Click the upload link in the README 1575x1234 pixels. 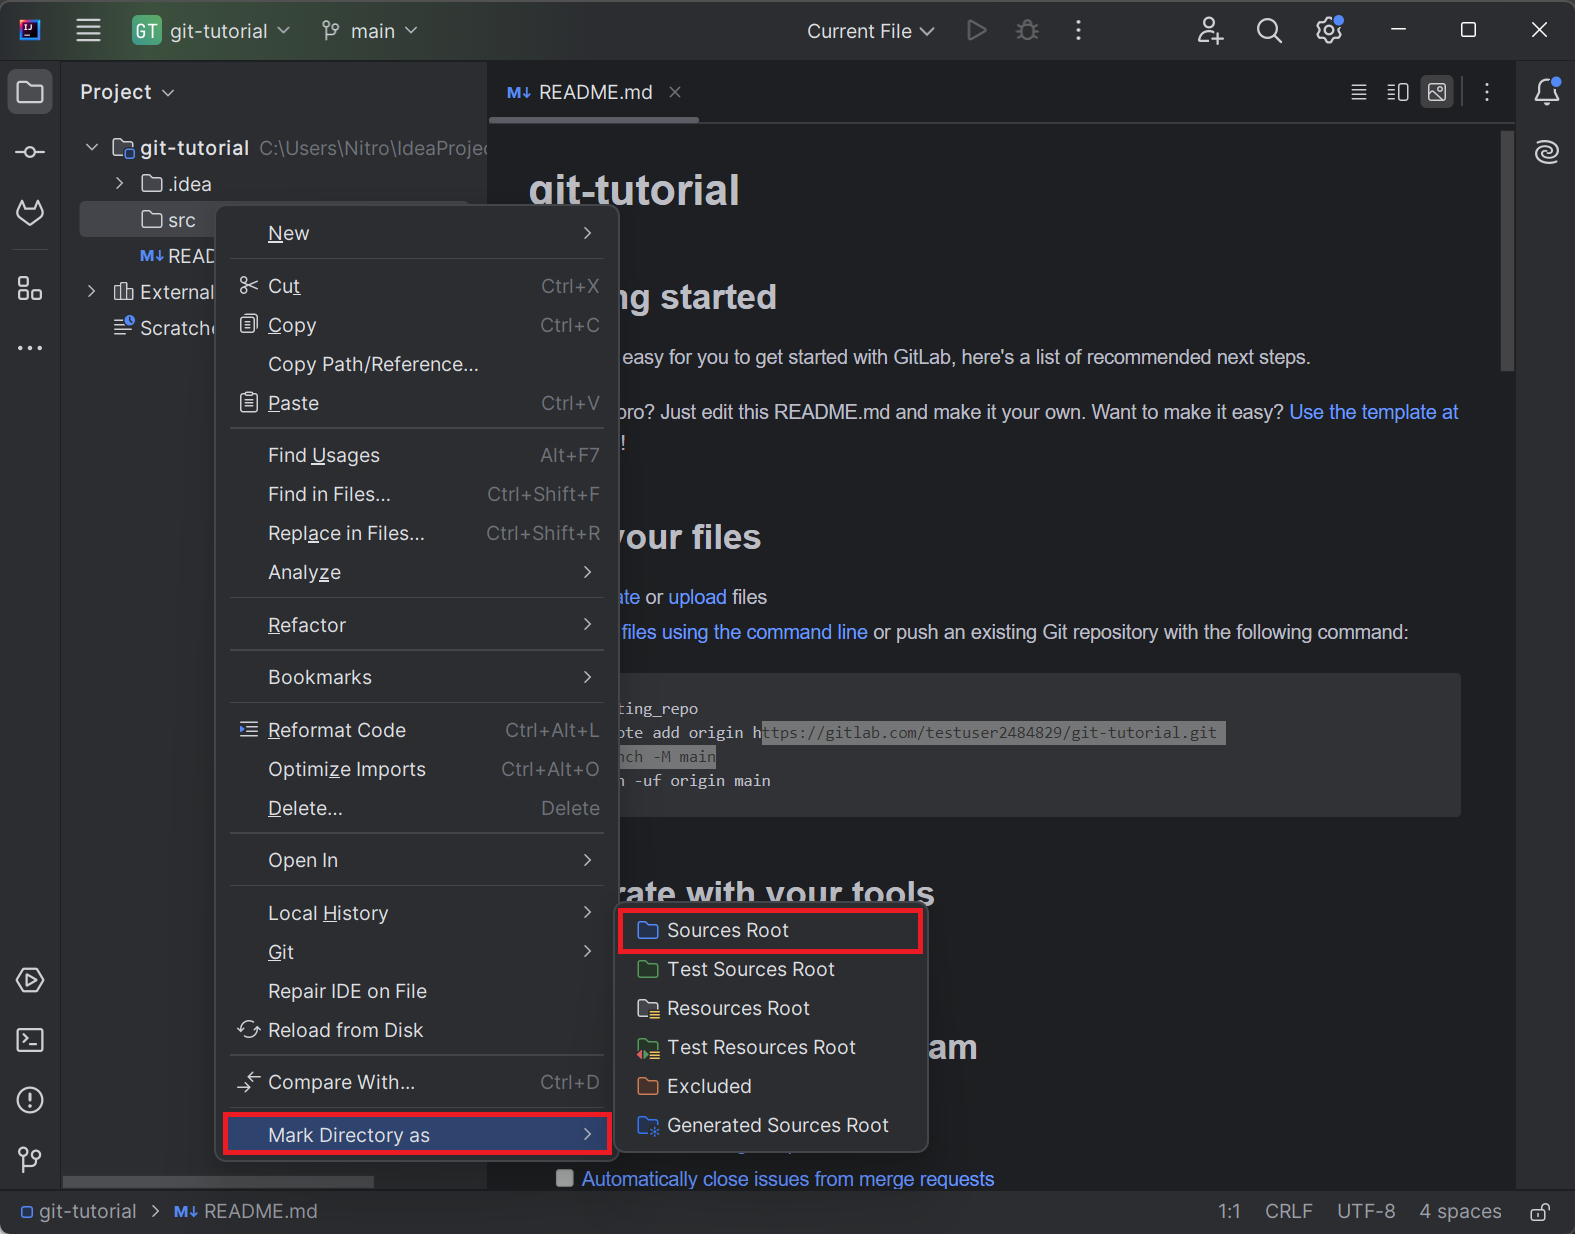point(697,597)
